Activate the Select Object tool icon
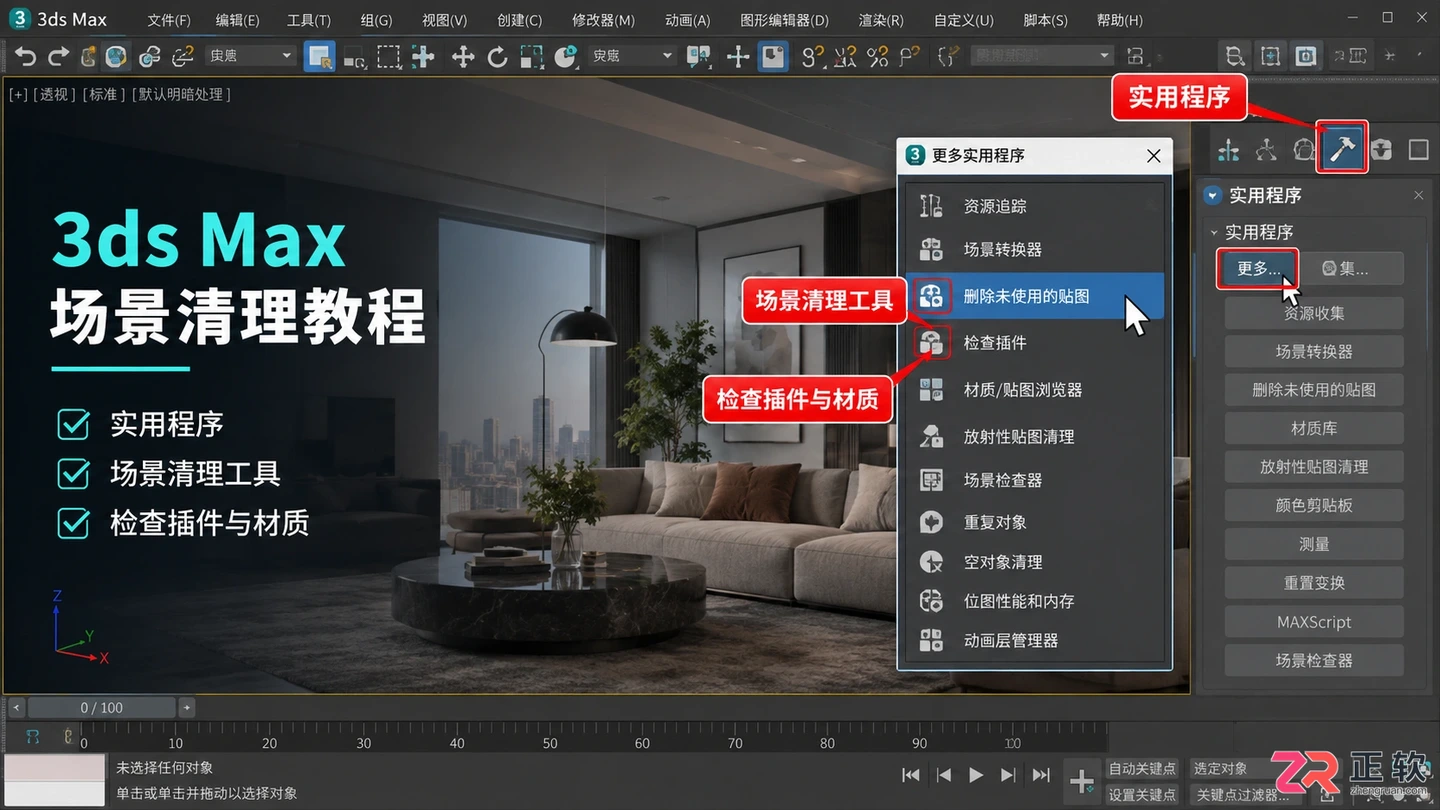The width and height of the screenshot is (1440, 810). (320, 57)
